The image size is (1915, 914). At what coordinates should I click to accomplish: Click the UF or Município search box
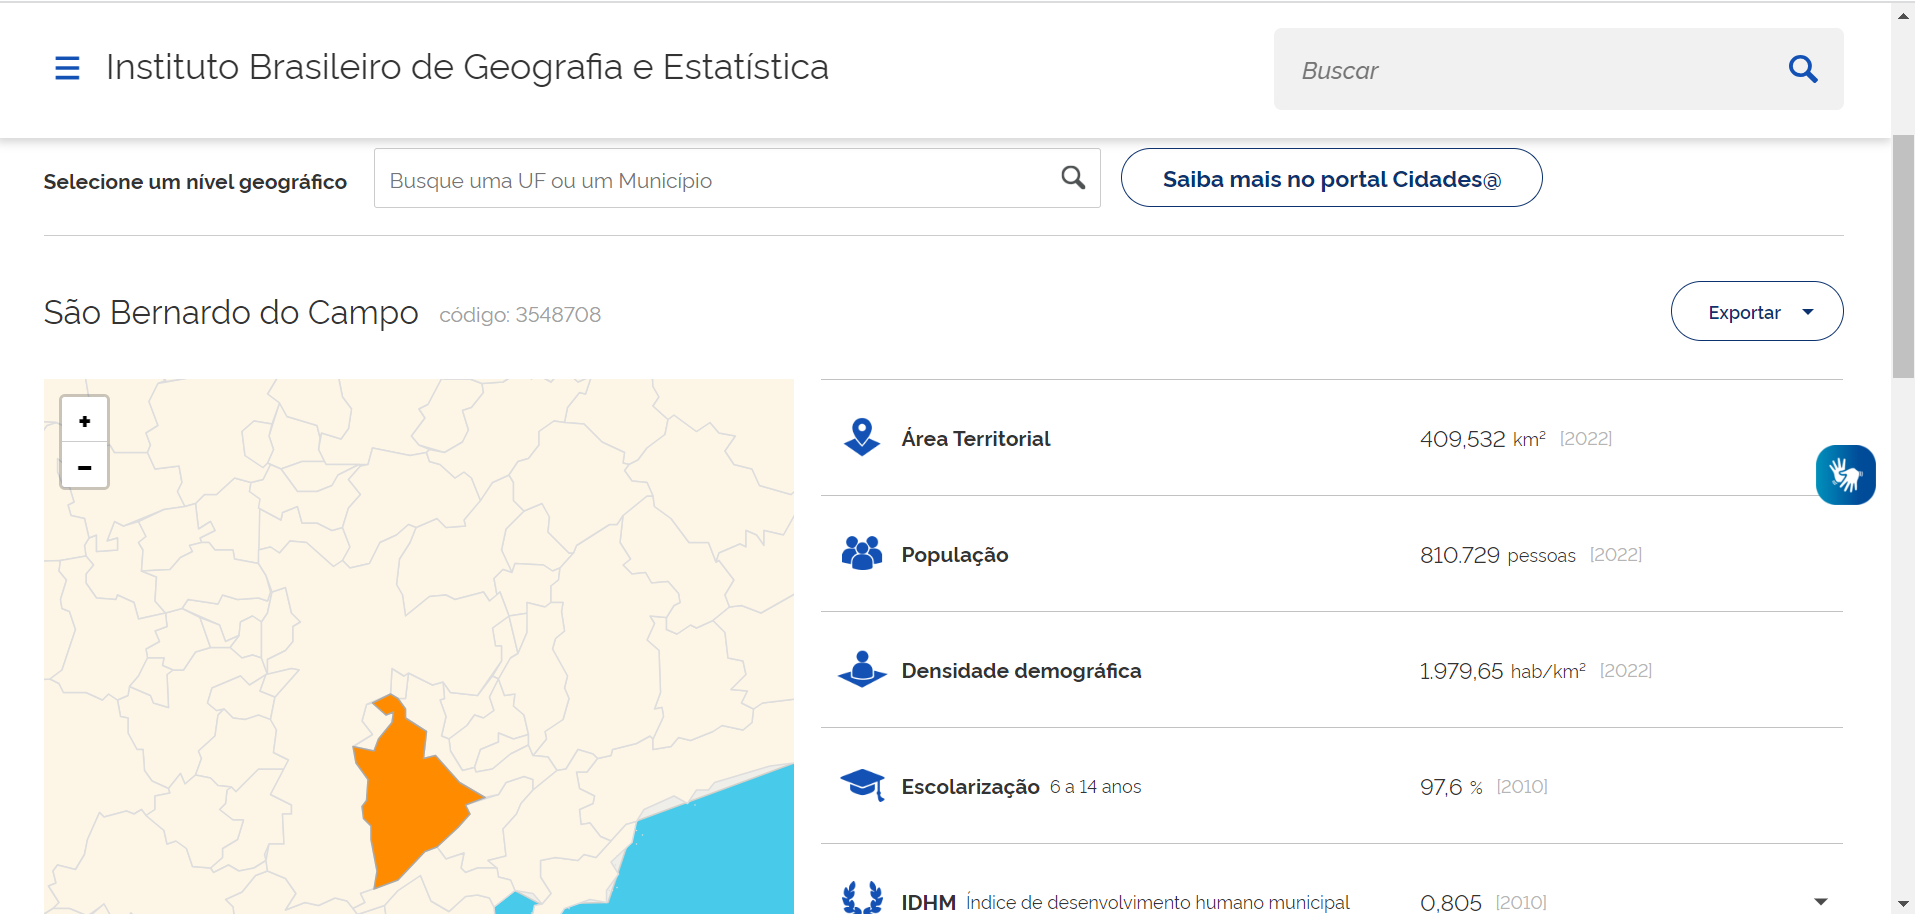tap(737, 178)
